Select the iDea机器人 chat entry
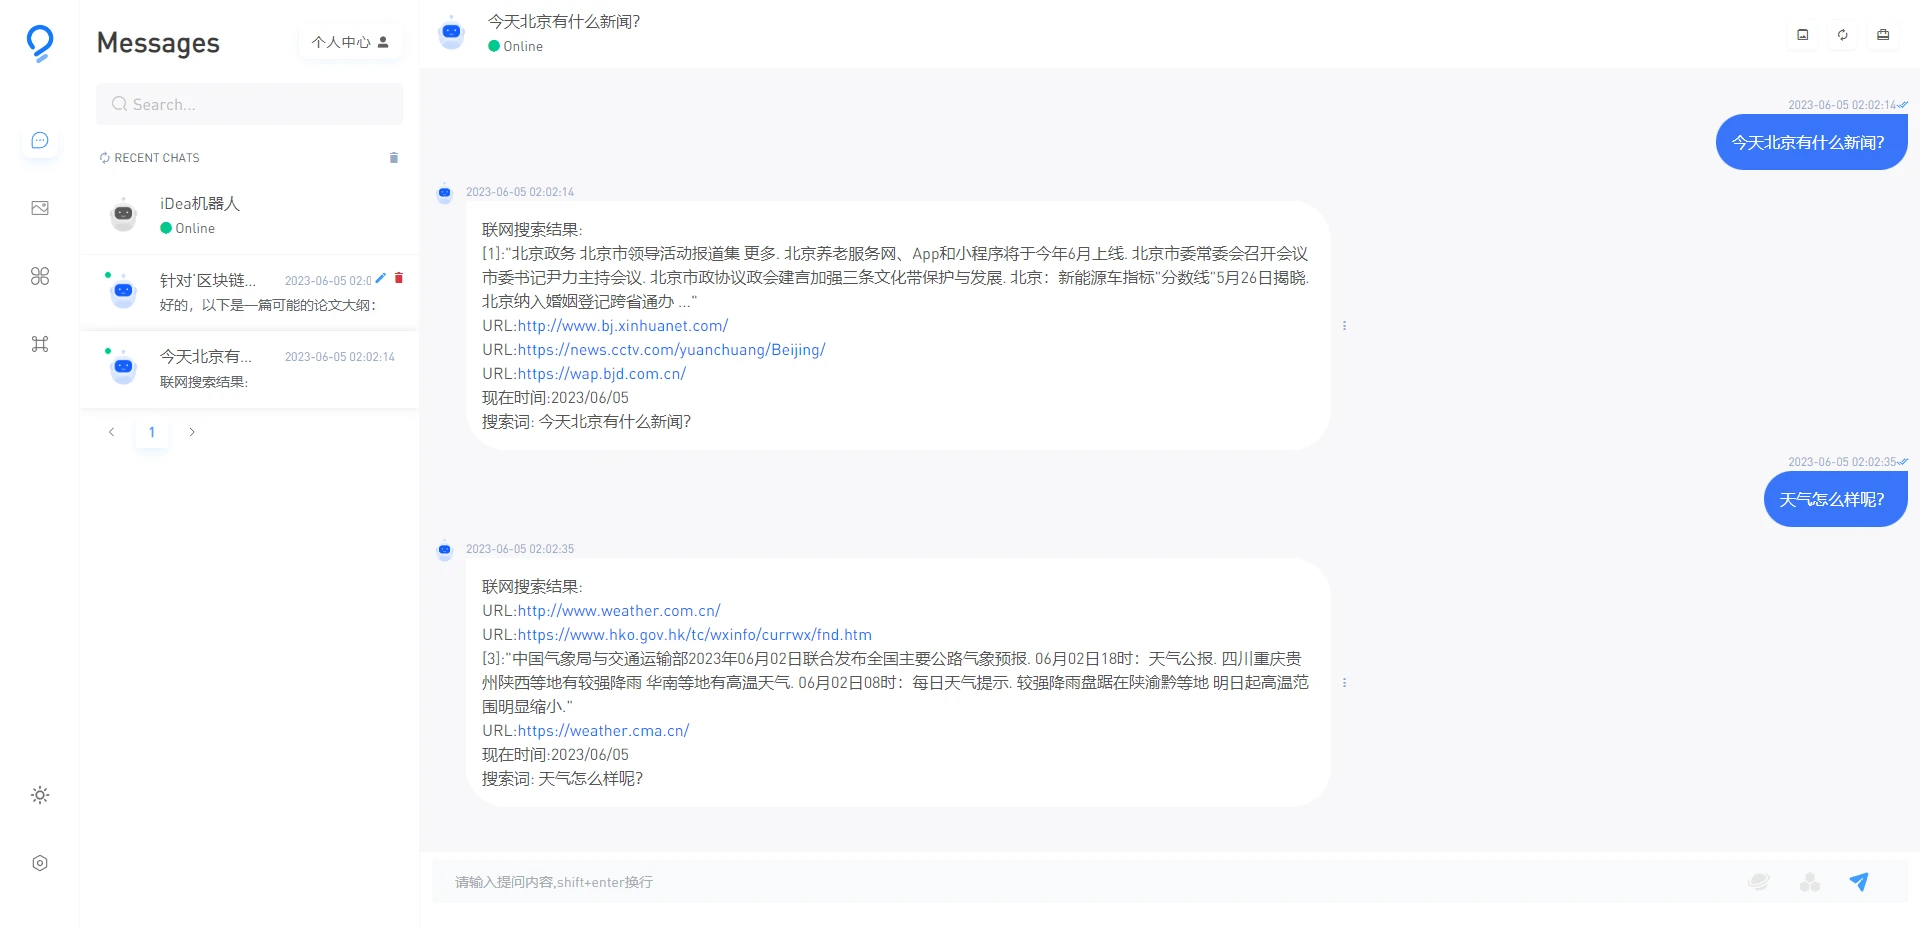Screen dimensions: 1920x929 point(250,216)
